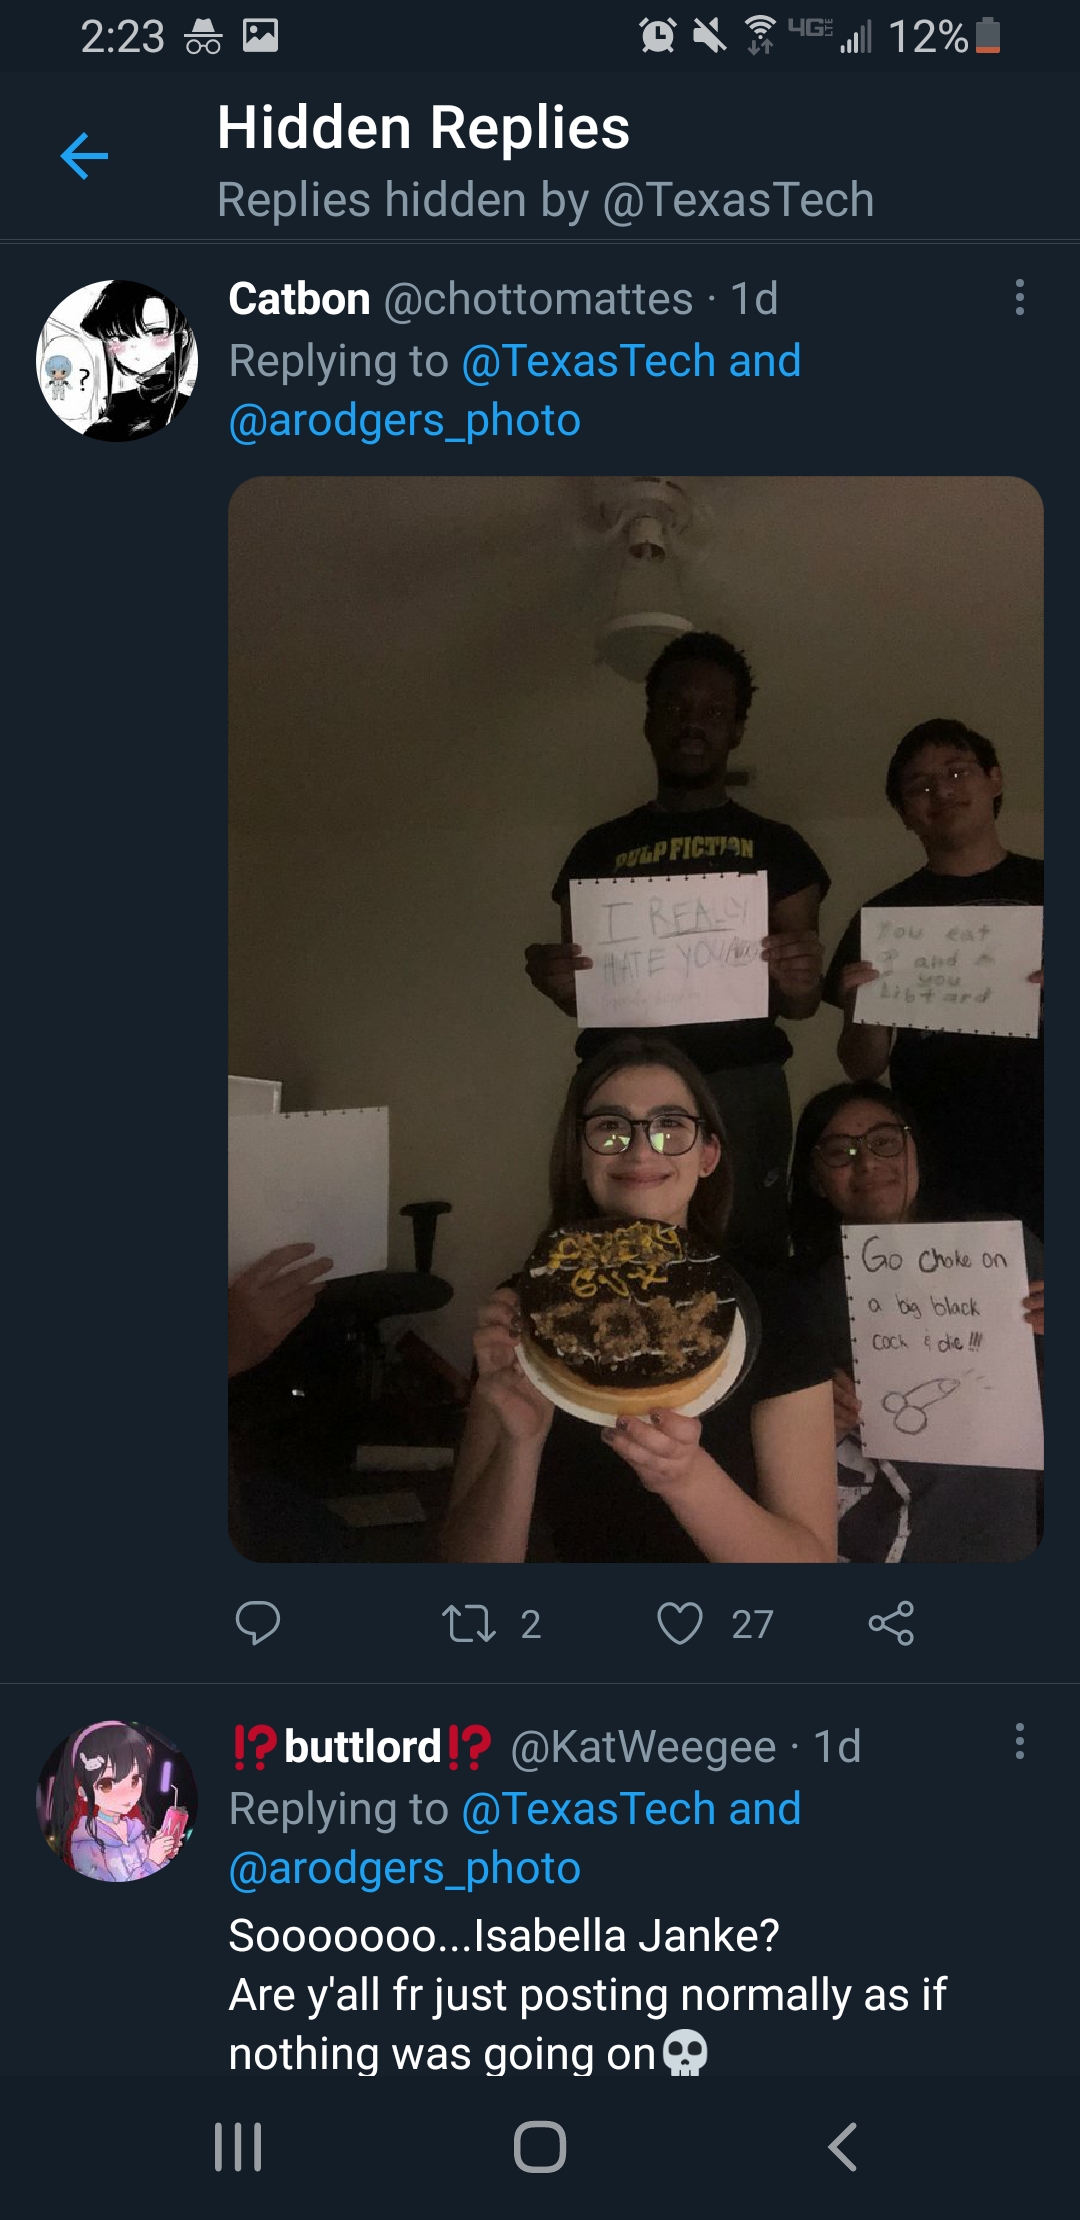Open the @TexasTech and @arodgers_photo reply link for Catbon
The image size is (1080, 2220).
(x=515, y=390)
